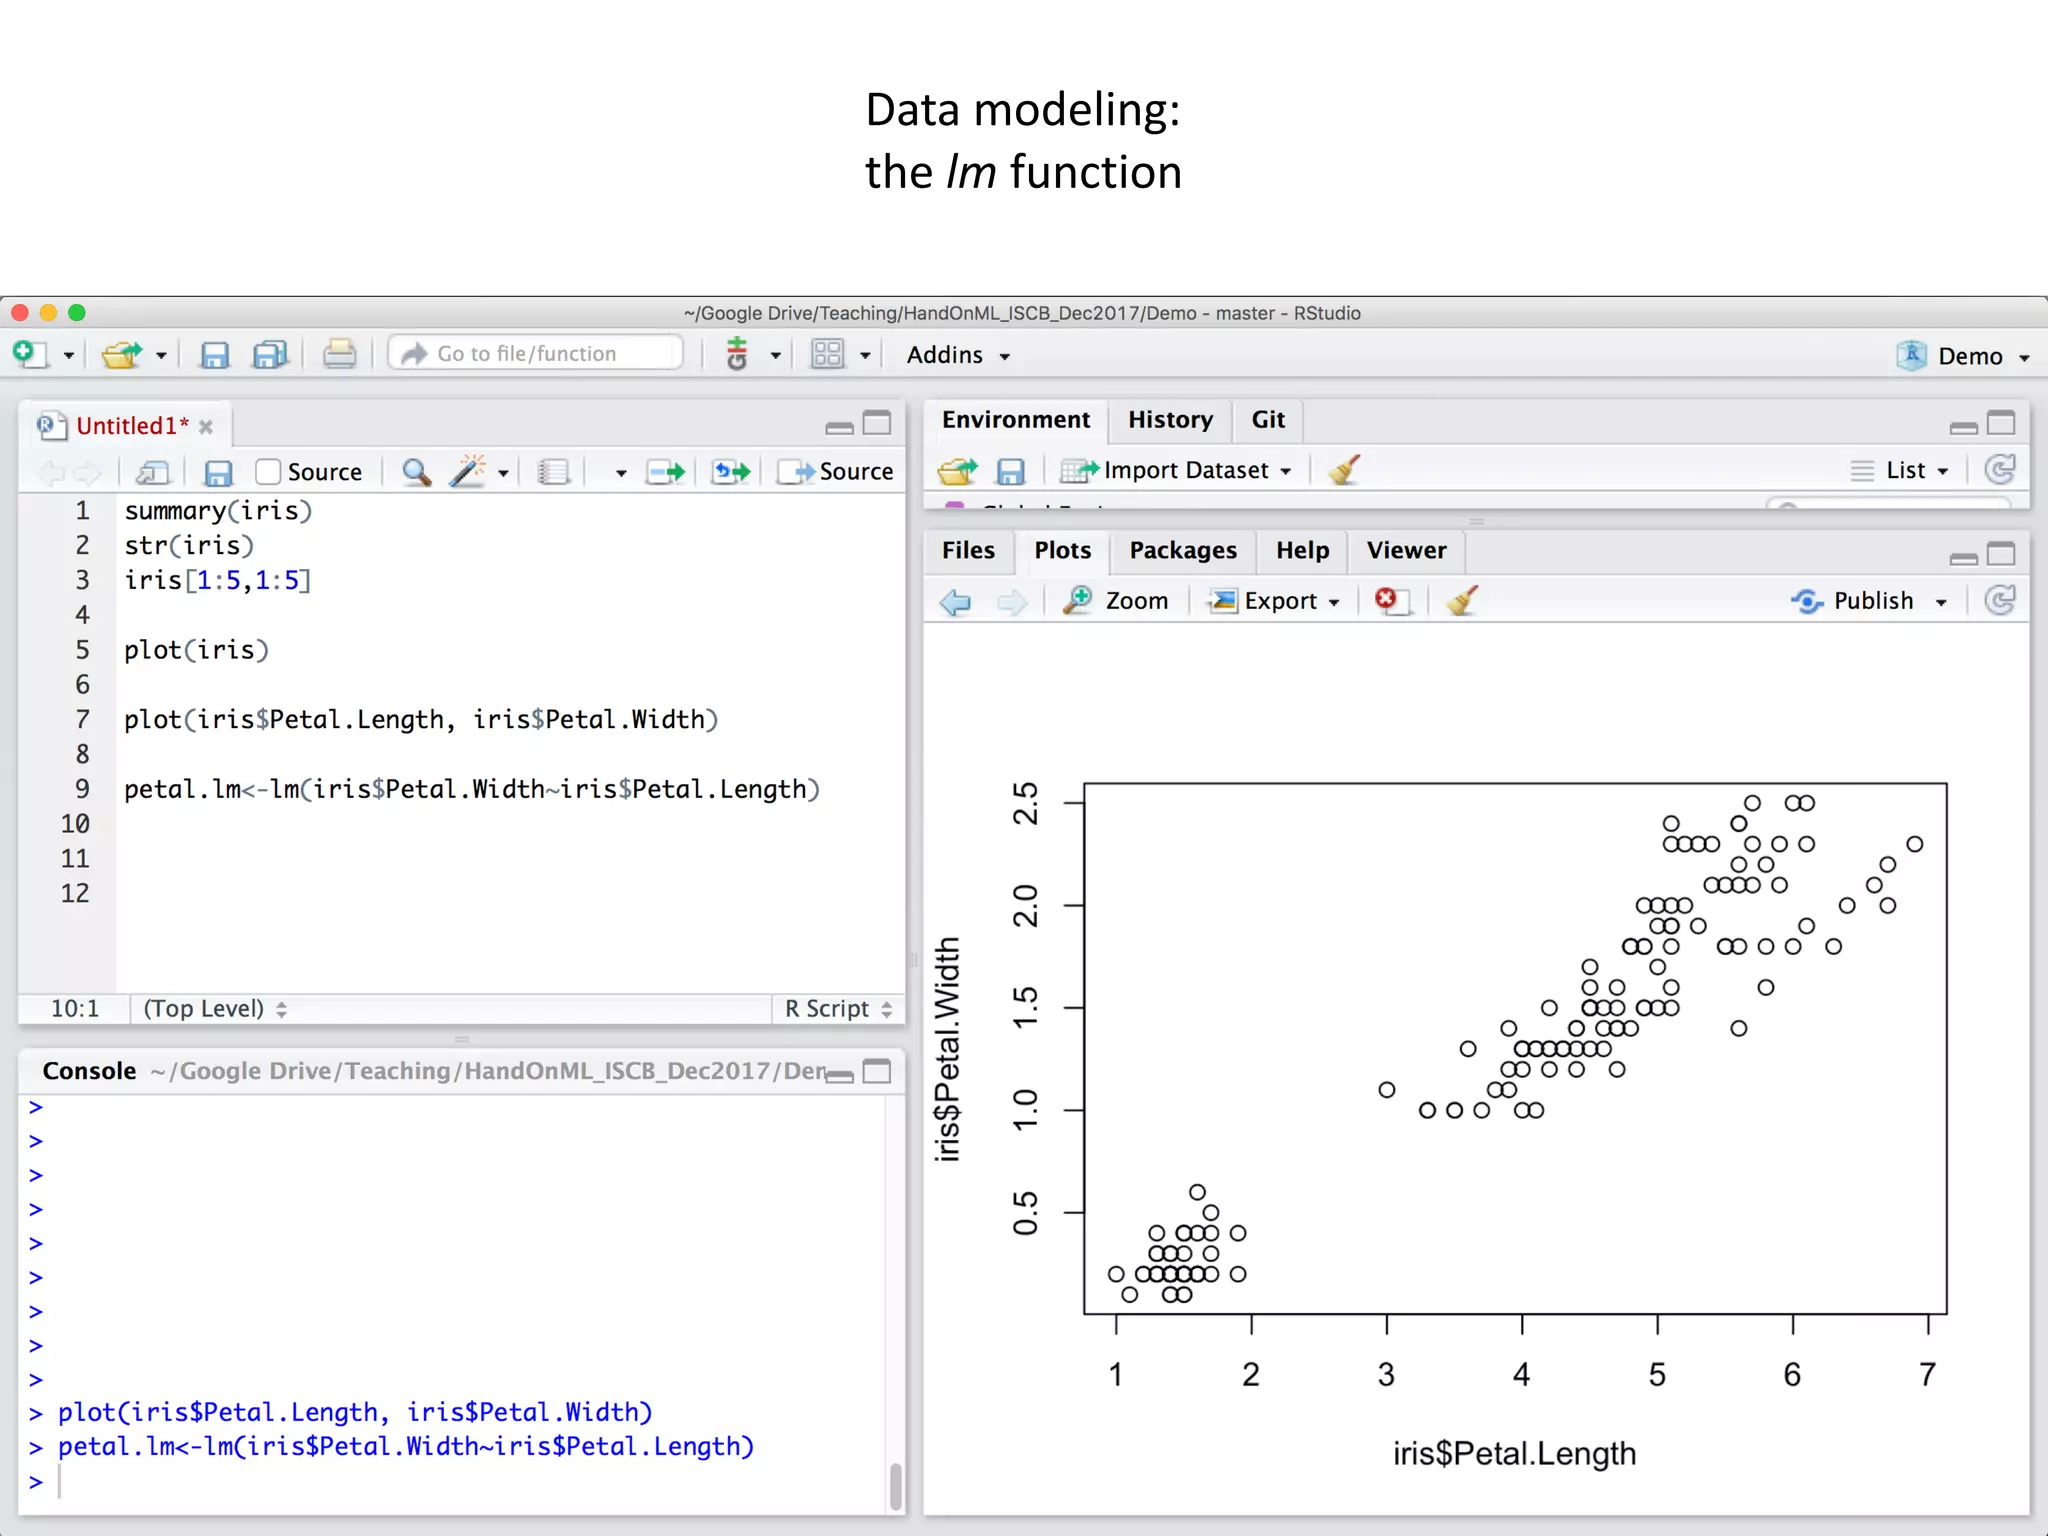The width and height of the screenshot is (2048, 1536).
Task: Click line 5 plot(iris) code
Action: tap(196, 651)
